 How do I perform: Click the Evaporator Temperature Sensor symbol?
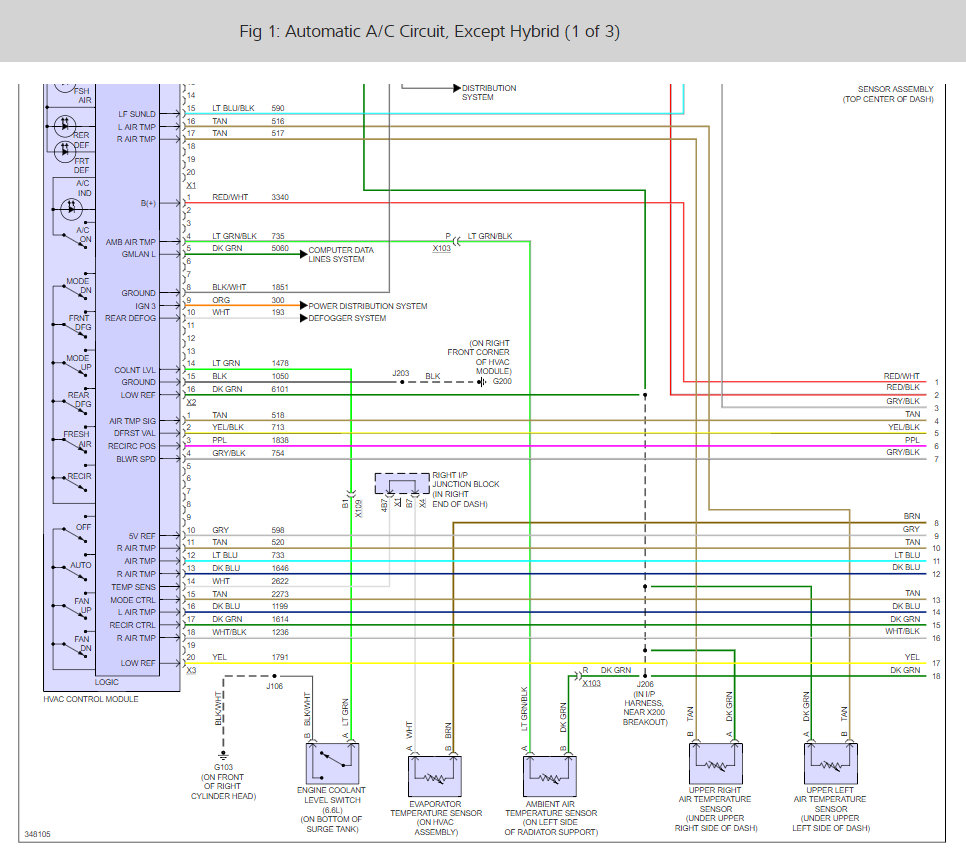435,776
